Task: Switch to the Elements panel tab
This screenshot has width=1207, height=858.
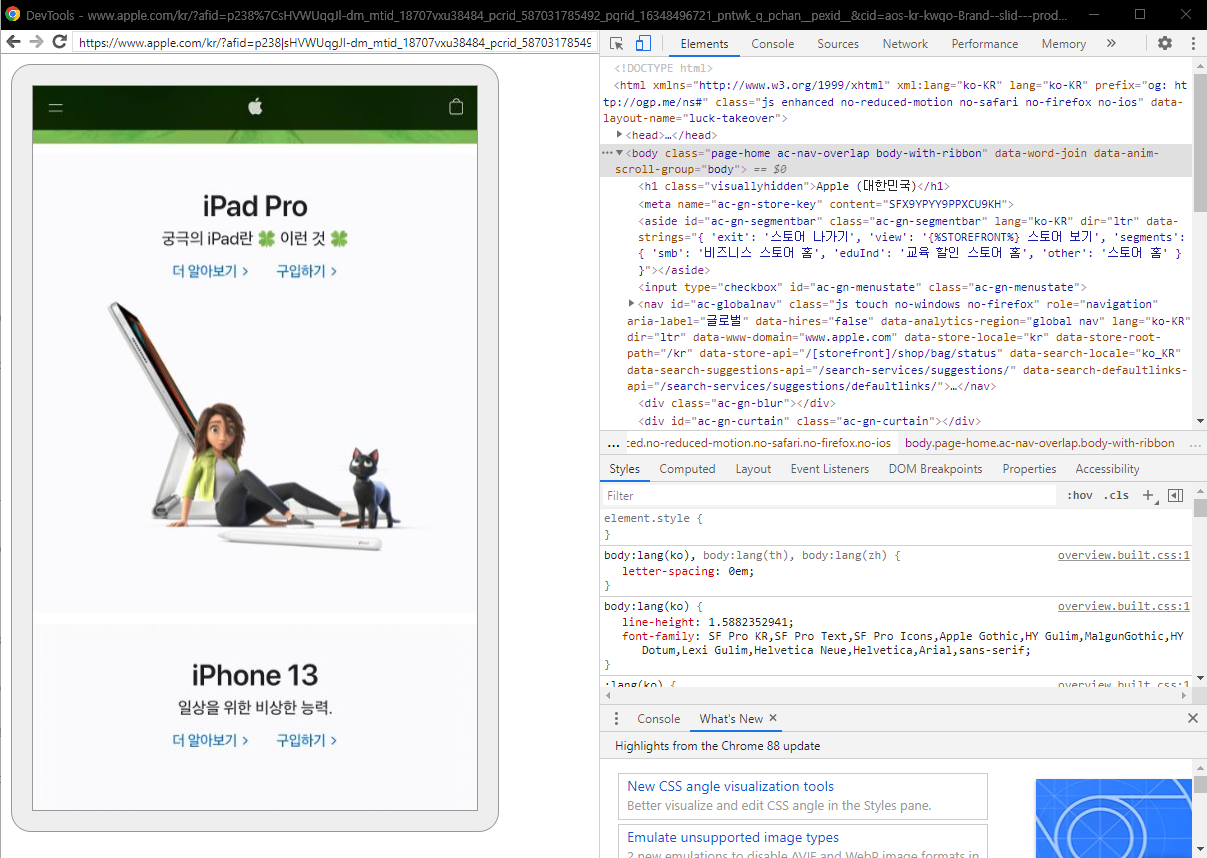Action: tap(704, 44)
